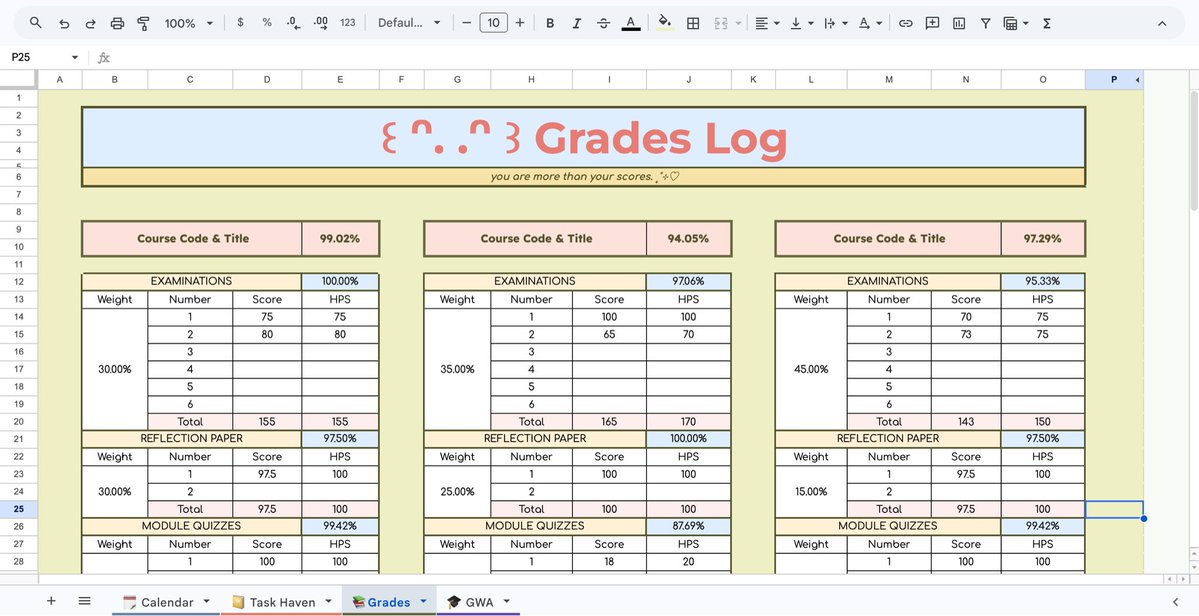Select the 97.29% course grade cell
This screenshot has height=616, width=1199.
click(1042, 238)
